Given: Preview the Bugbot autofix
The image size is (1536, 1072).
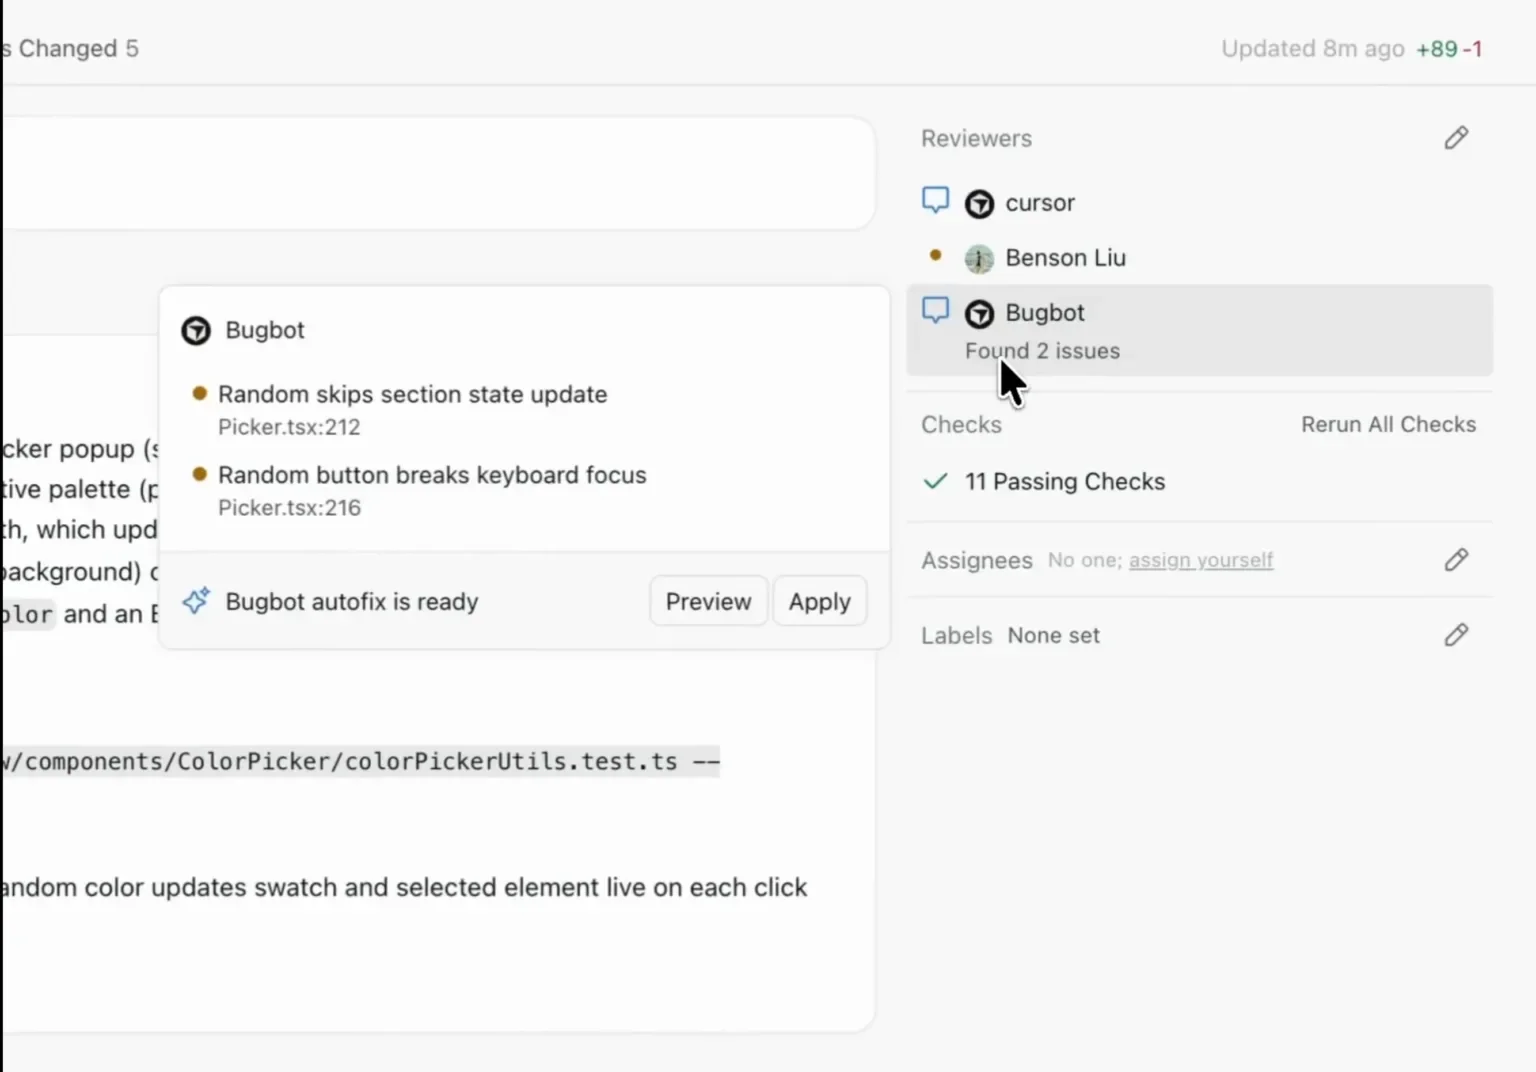Looking at the screenshot, I should pos(708,601).
